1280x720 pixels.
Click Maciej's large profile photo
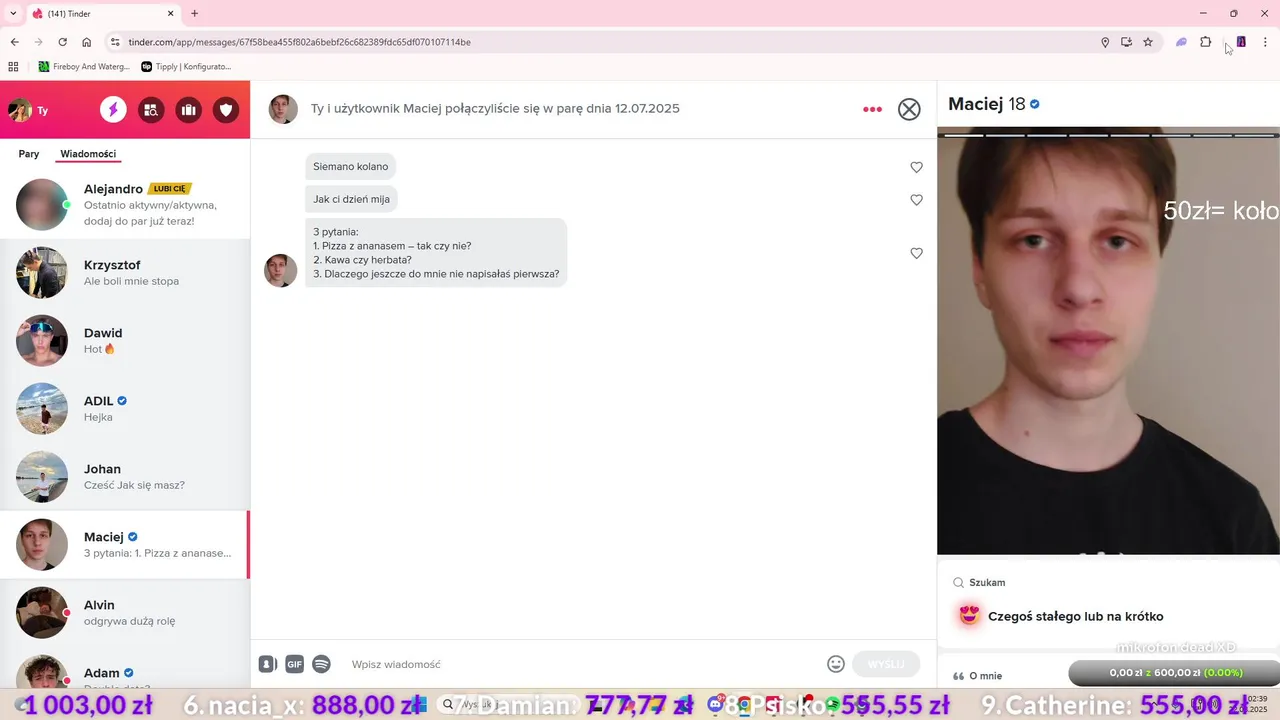click(1108, 340)
